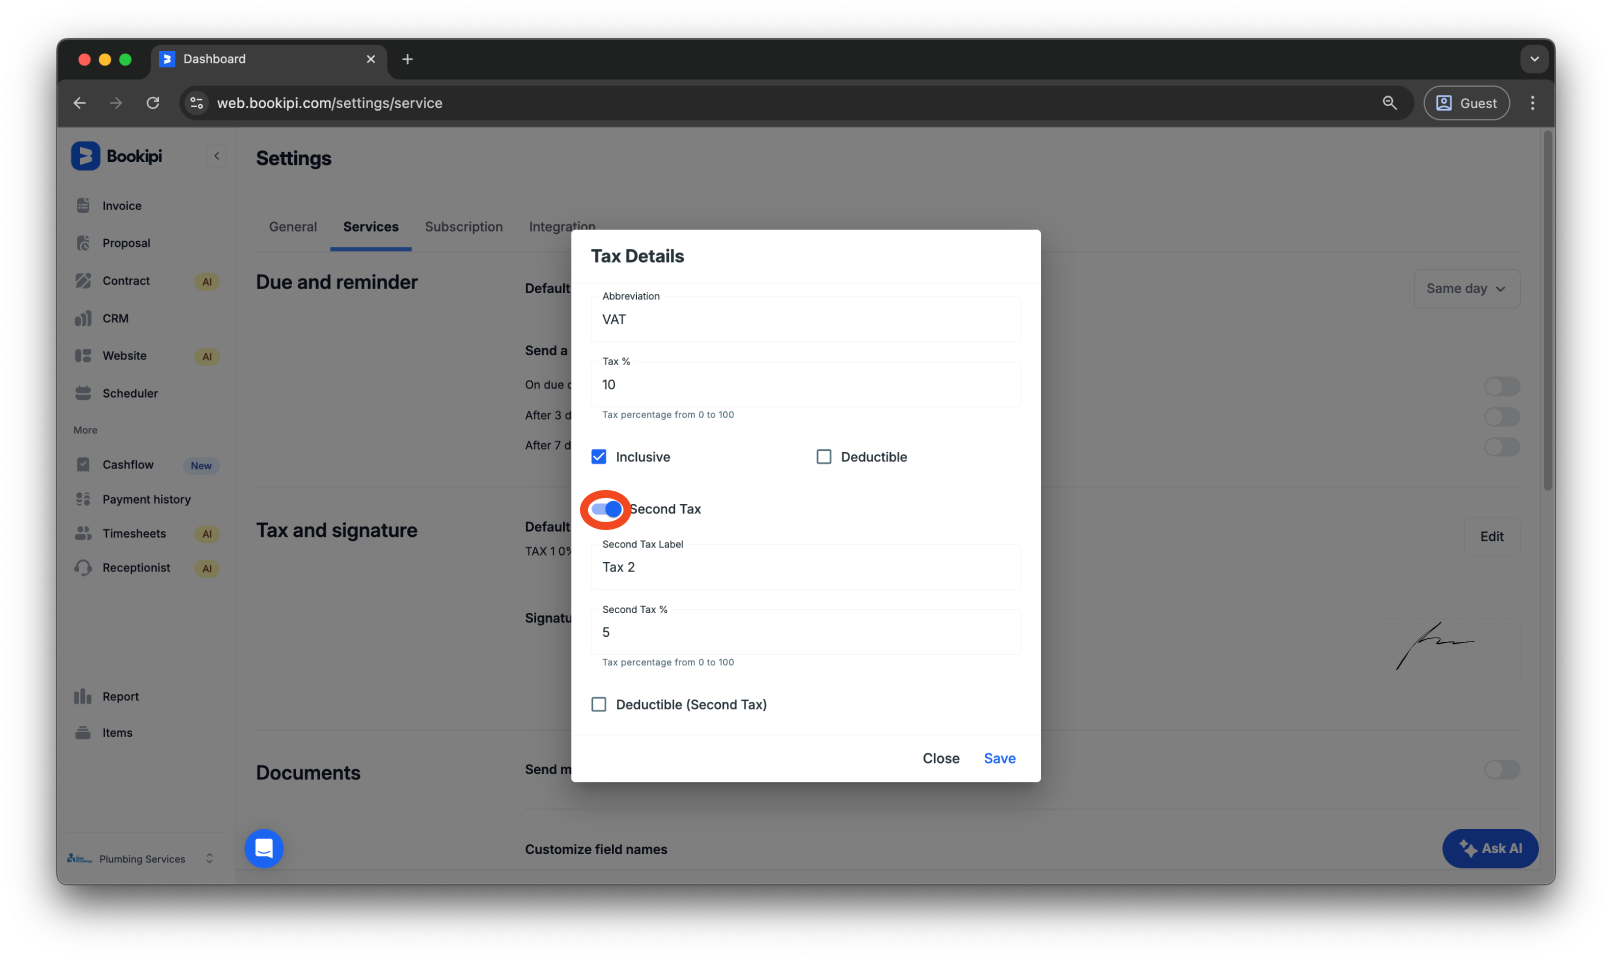Click the CRM bar chart icon
Viewport: 1613px width, 960px height.
coord(83,319)
